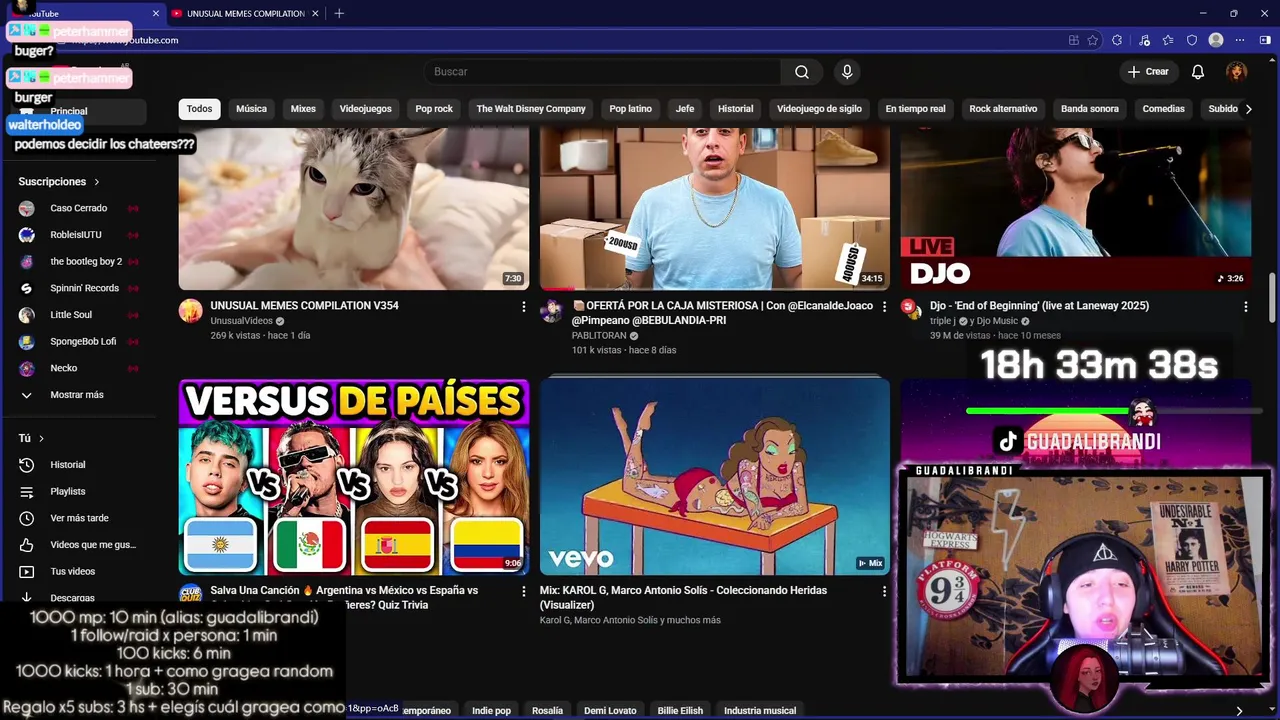
Task: Play the cat memes compilation thumbnail
Action: [x=354, y=208]
